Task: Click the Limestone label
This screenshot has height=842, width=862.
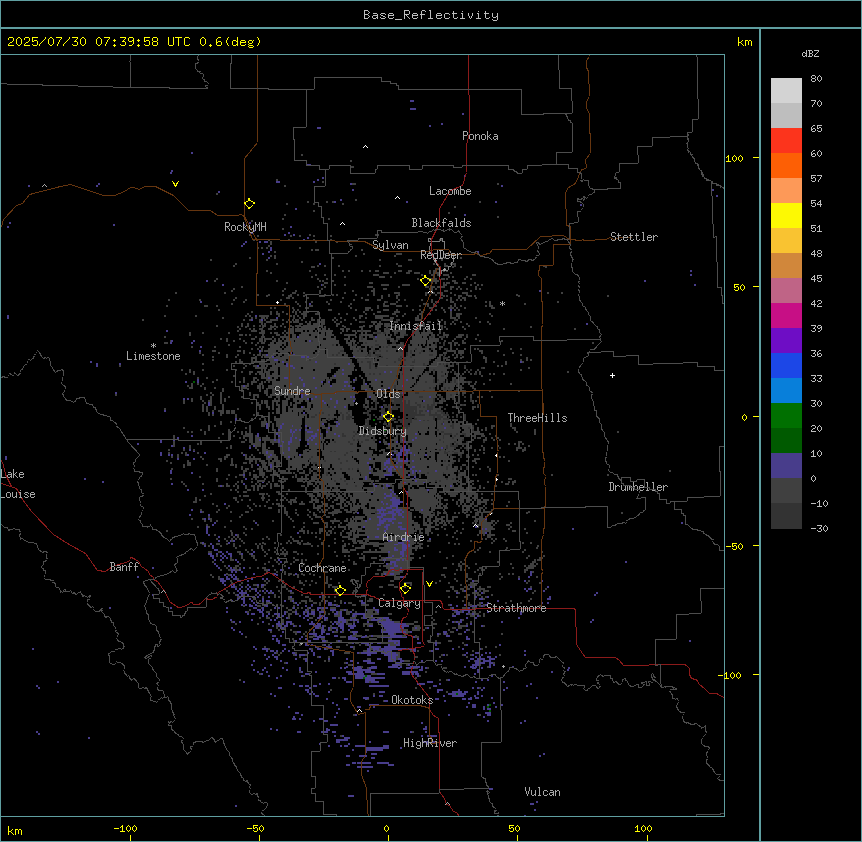Action: pyautogui.click(x=153, y=356)
